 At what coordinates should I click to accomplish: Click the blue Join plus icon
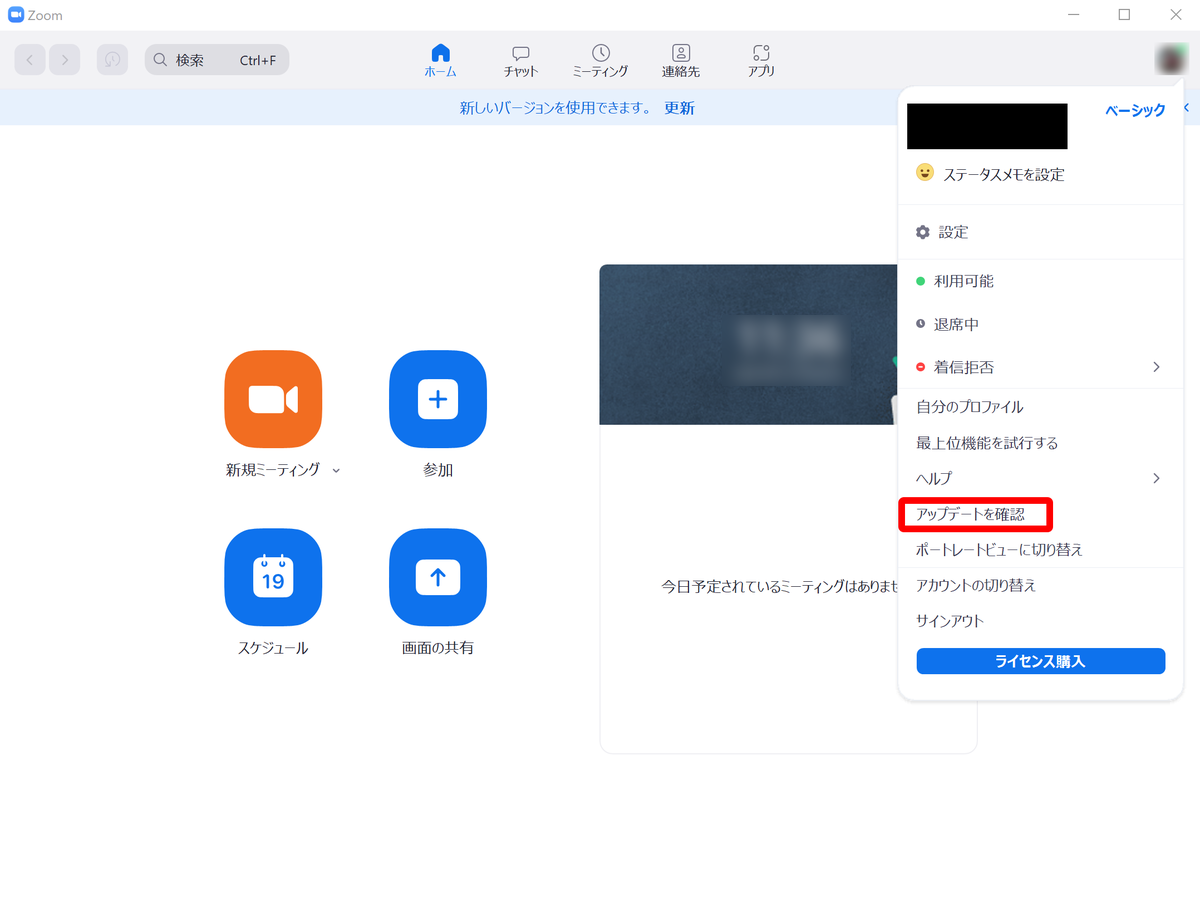437,399
